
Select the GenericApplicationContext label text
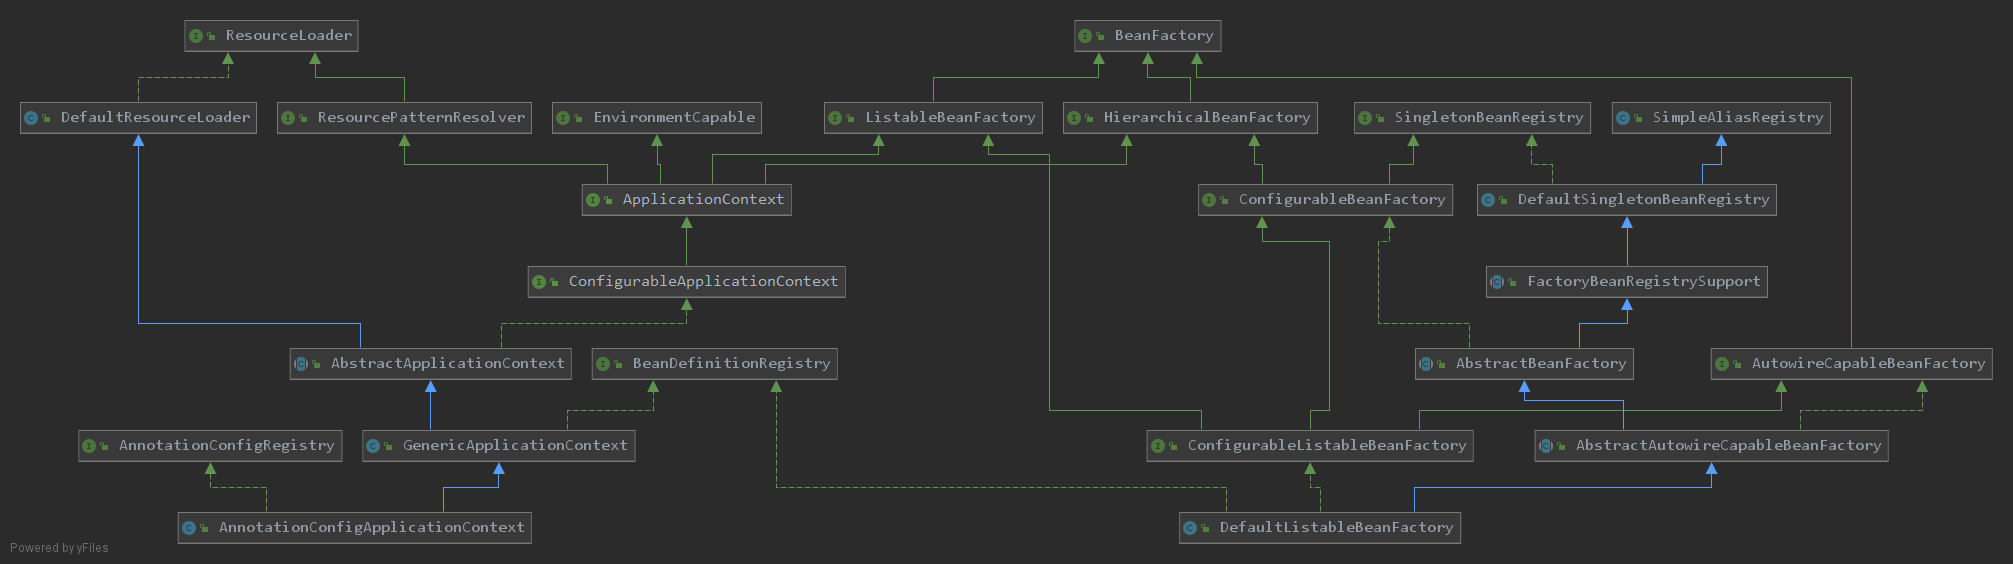coord(515,446)
